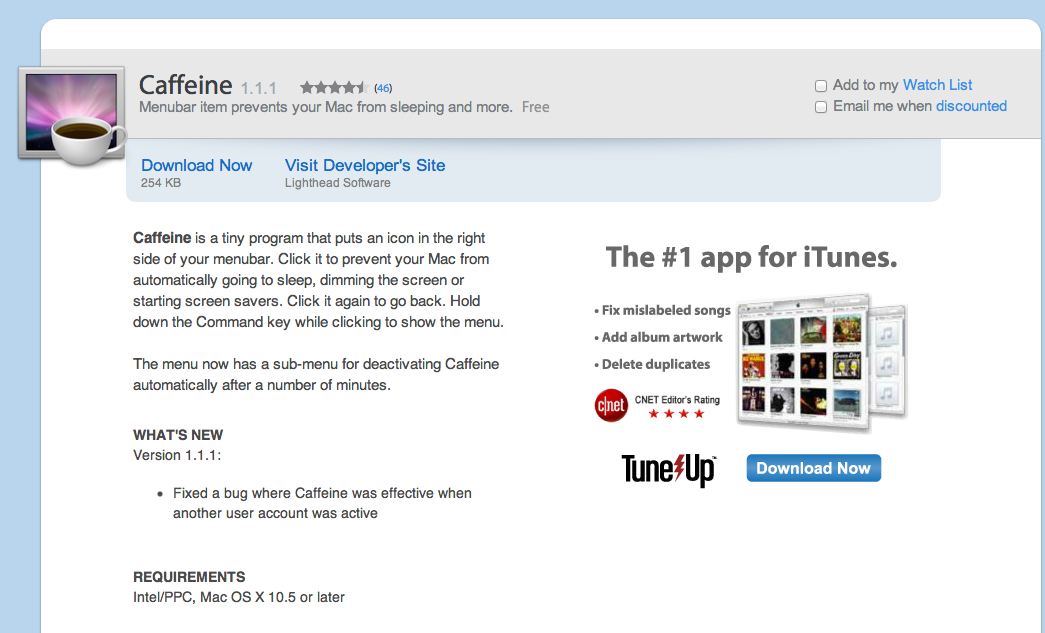Visit Developer's Site link
The height and width of the screenshot is (633, 1045).
tap(365, 165)
